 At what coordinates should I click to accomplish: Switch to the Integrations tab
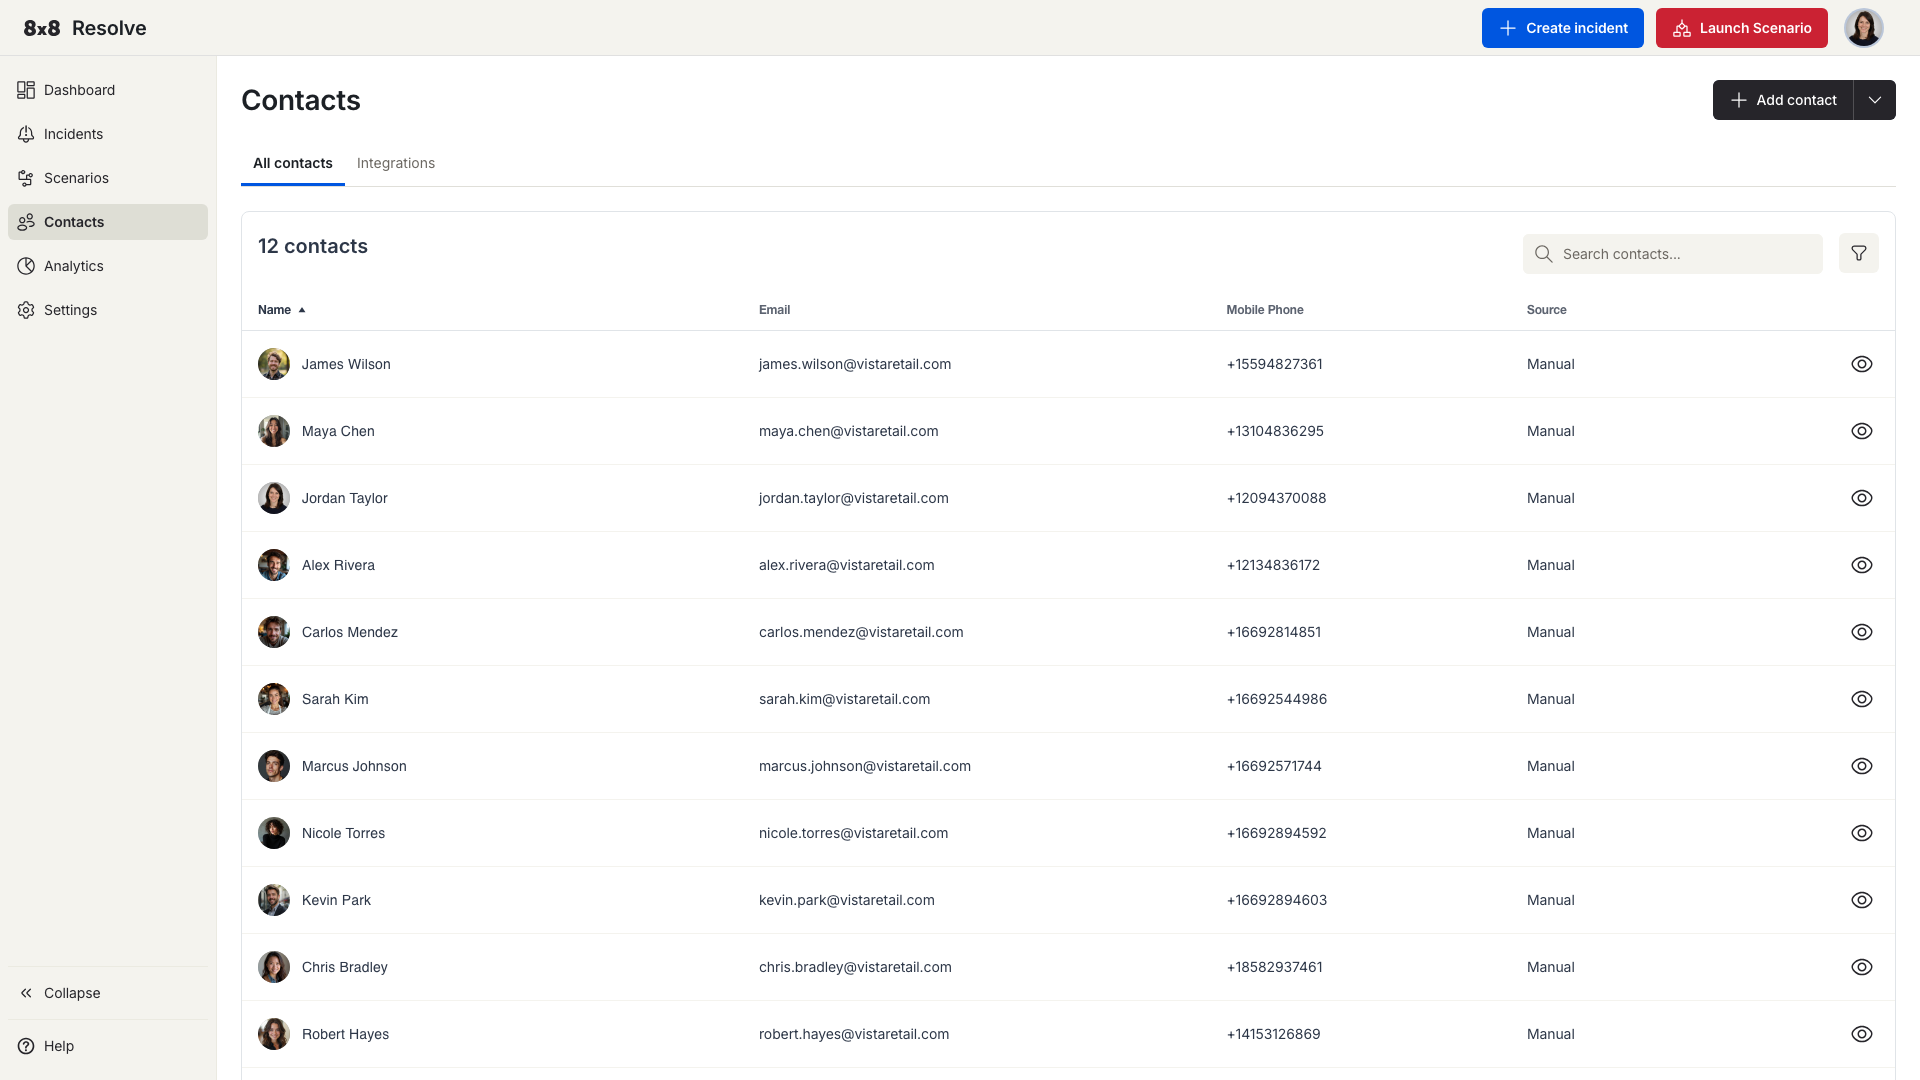396,163
